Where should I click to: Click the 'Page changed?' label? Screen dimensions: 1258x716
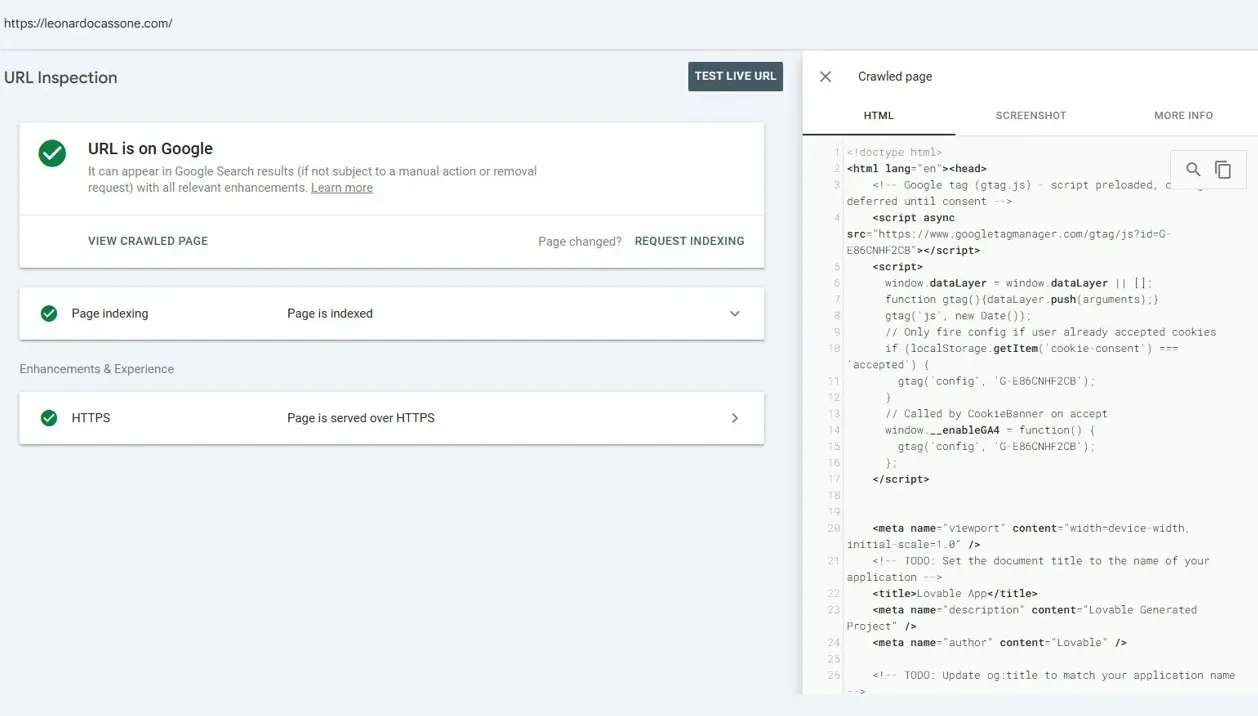tap(580, 241)
